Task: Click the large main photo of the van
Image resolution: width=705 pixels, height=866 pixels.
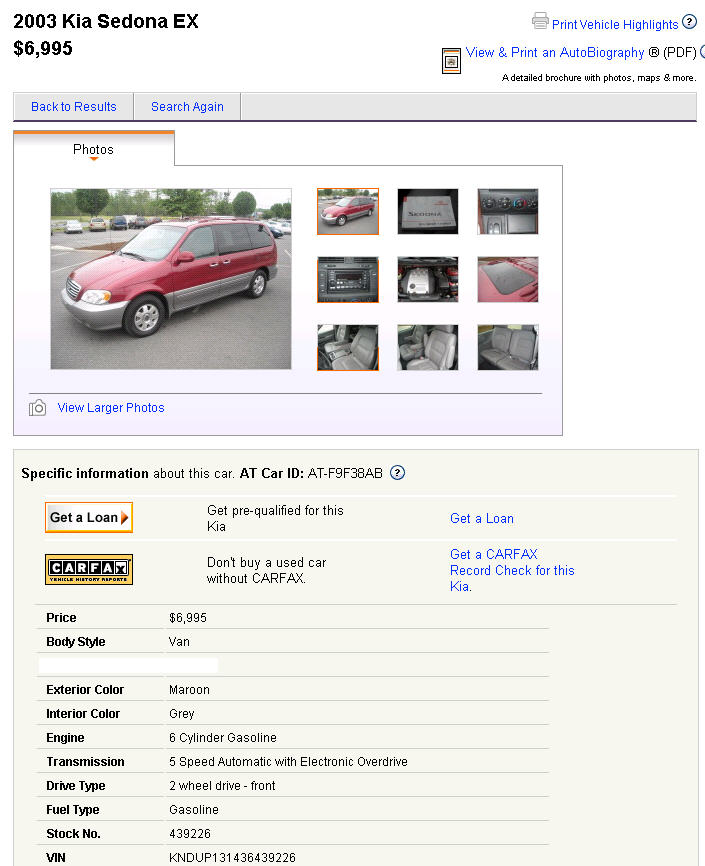Action: [171, 279]
